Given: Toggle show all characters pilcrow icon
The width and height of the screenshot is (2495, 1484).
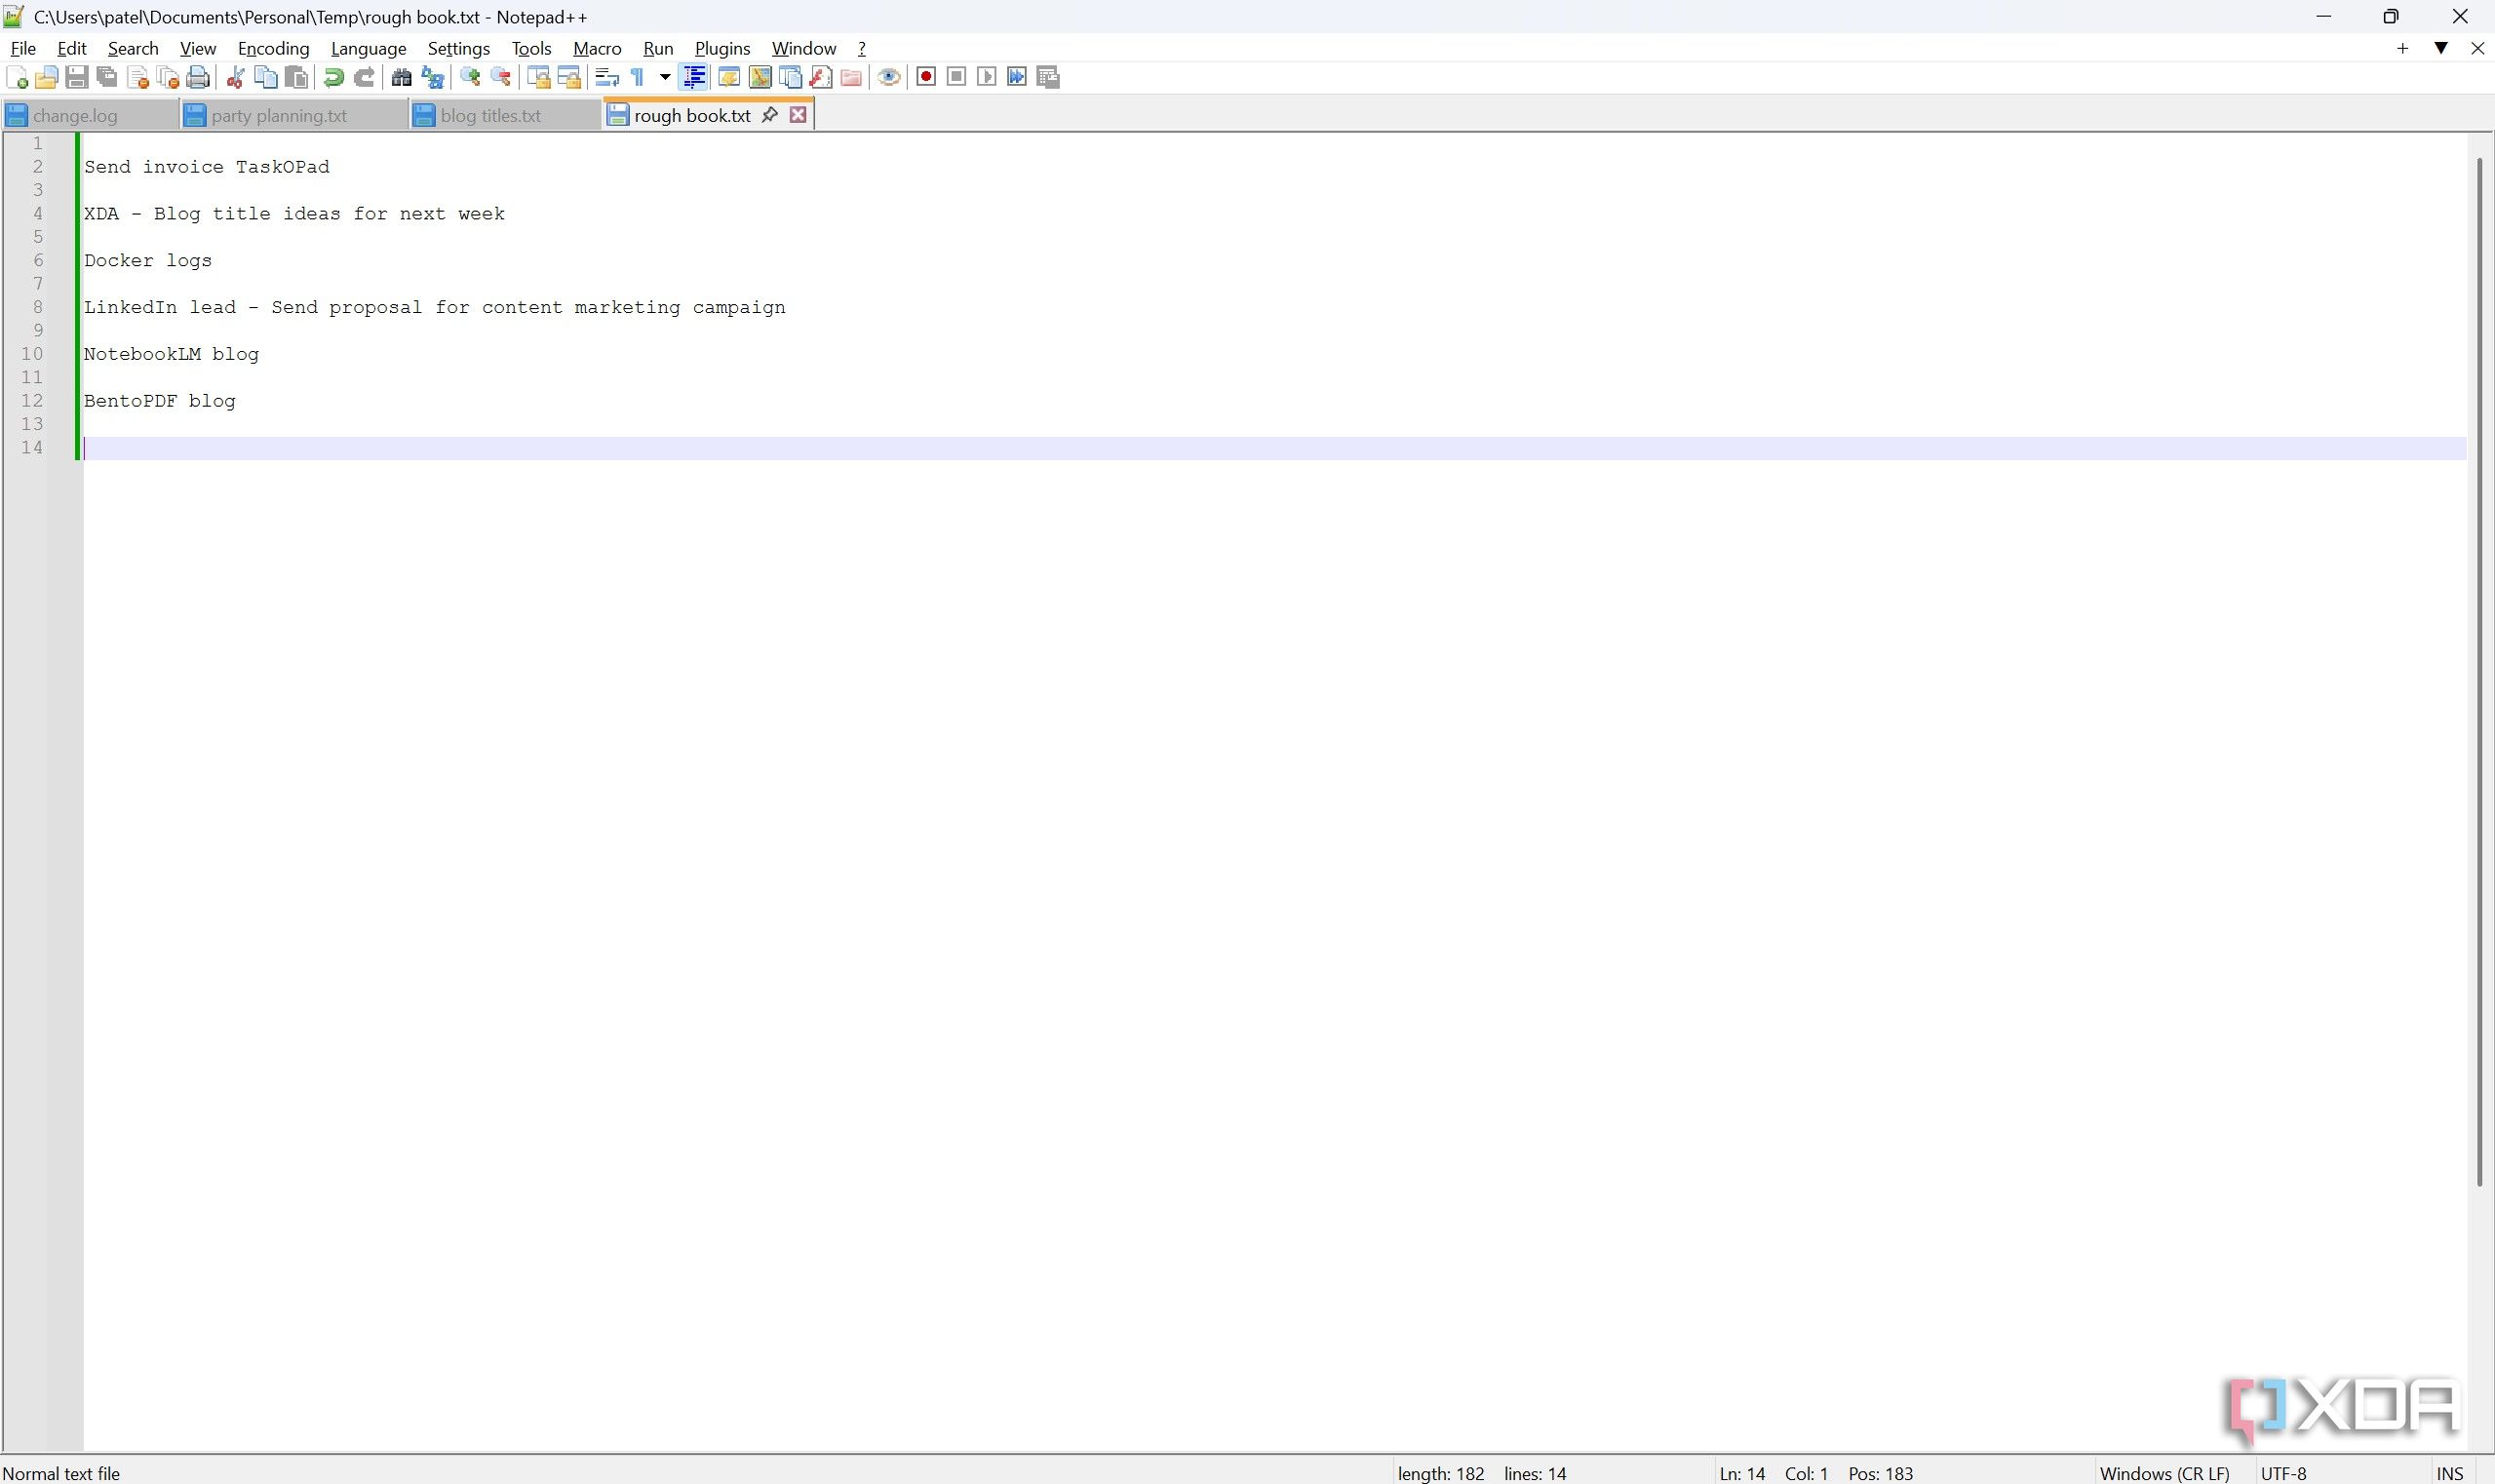Looking at the screenshot, I should 638,77.
